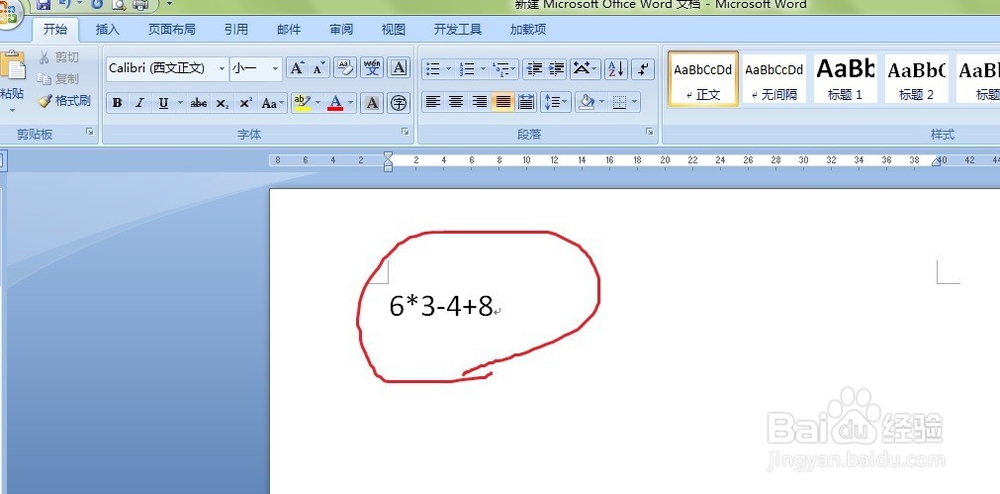Apply the 标题 2 style
This screenshot has width=1000, height=494.
point(916,78)
